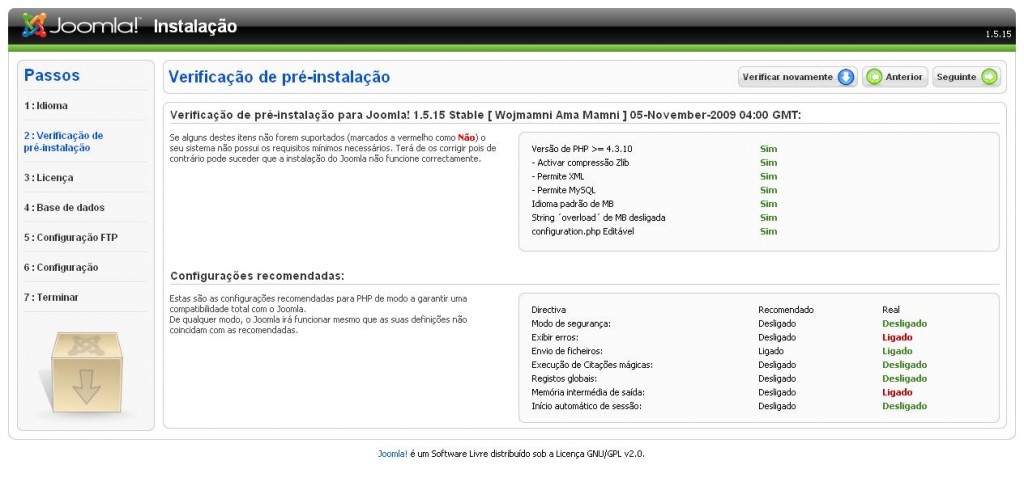
Task: Click the Joomla! logo in header
Action: 81,26
